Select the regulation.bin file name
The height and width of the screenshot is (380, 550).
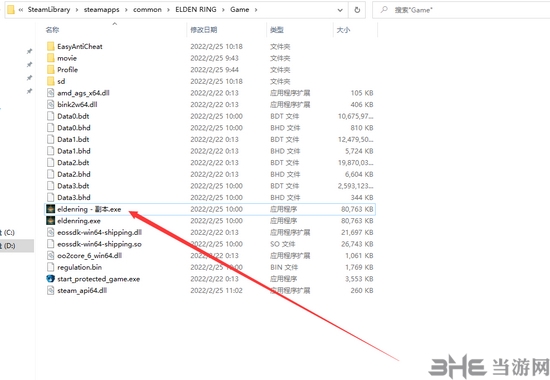[x=80, y=267]
